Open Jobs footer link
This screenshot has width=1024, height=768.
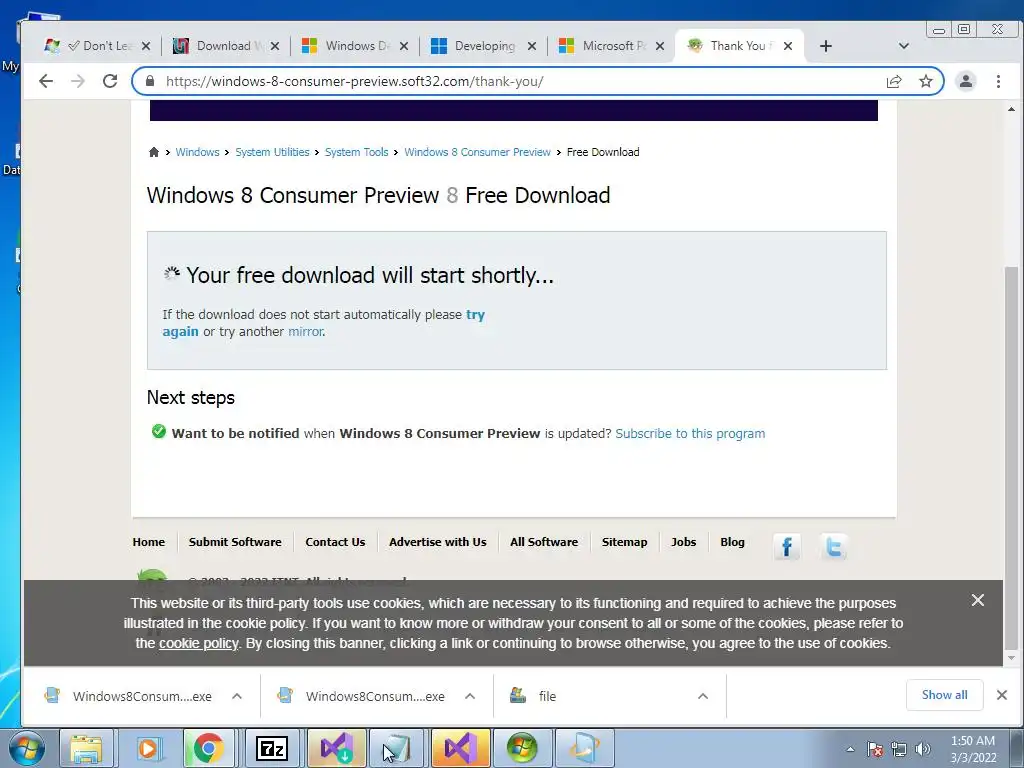coord(683,542)
